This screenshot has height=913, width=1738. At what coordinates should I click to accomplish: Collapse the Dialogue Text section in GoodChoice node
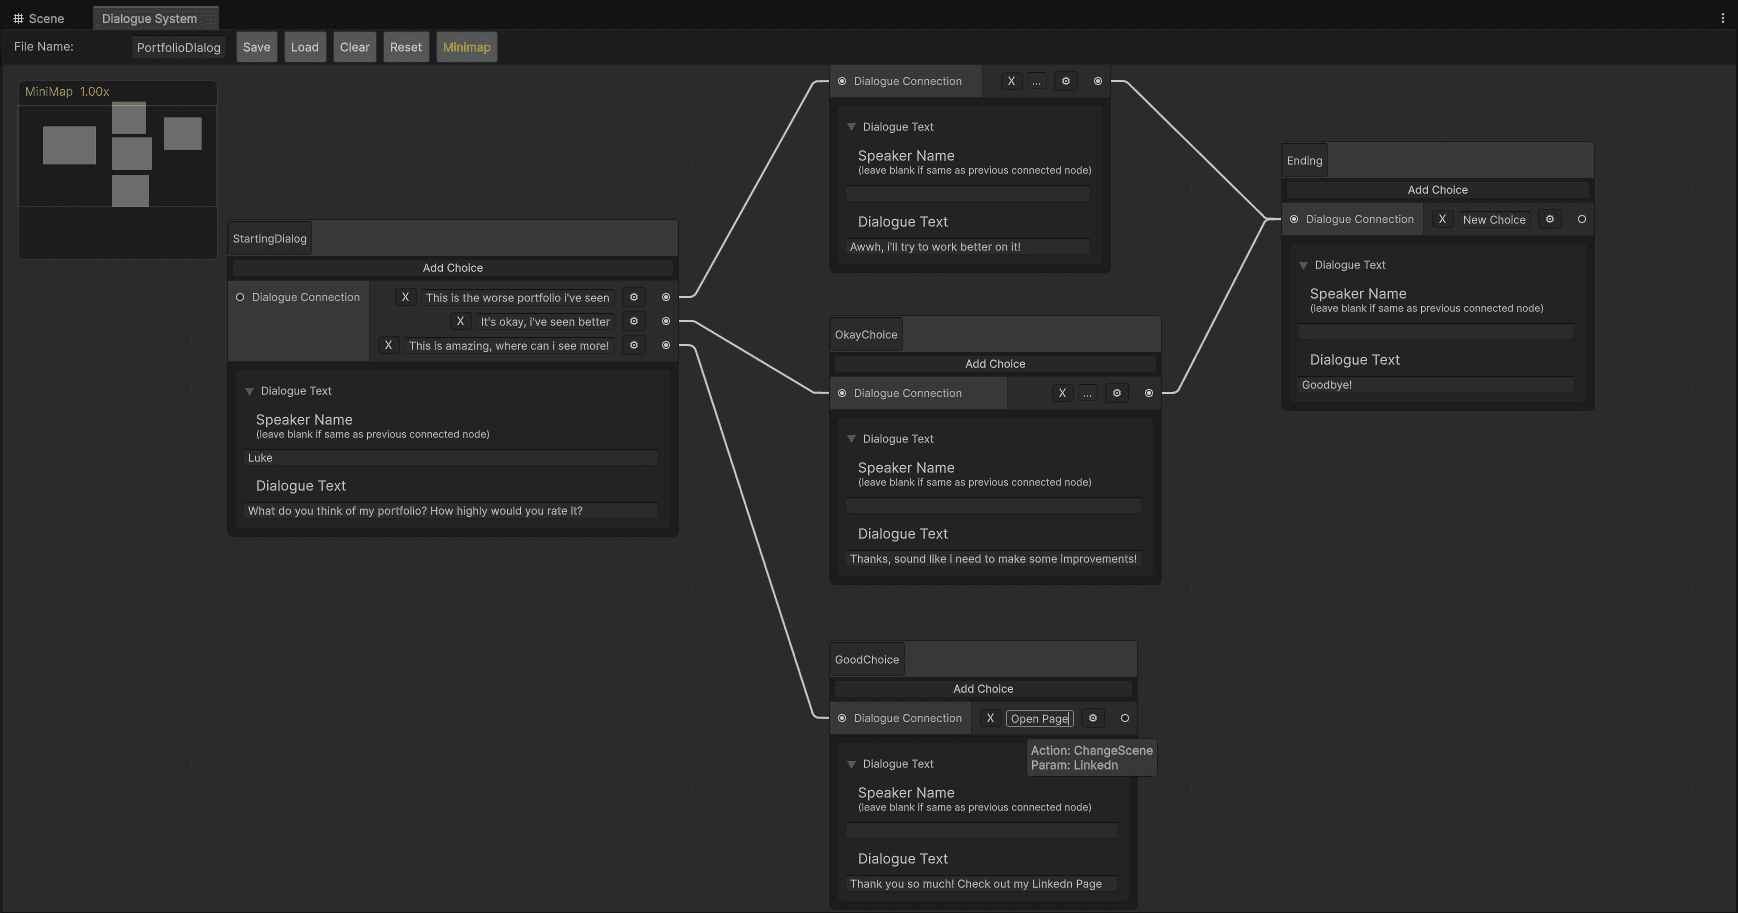[x=851, y=763]
